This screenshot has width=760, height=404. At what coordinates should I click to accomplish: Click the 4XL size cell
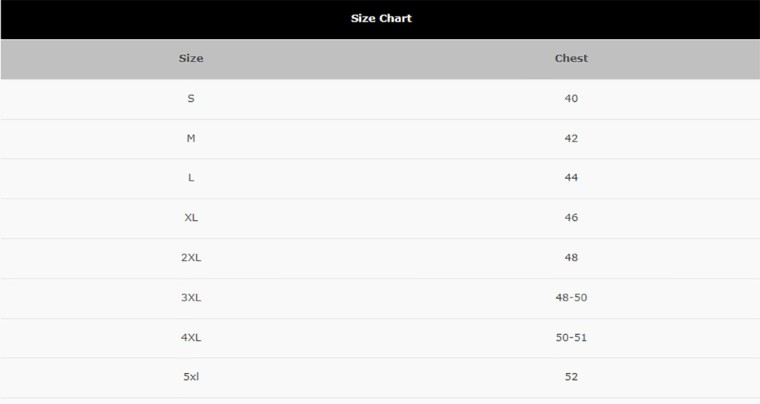[191, 338]
